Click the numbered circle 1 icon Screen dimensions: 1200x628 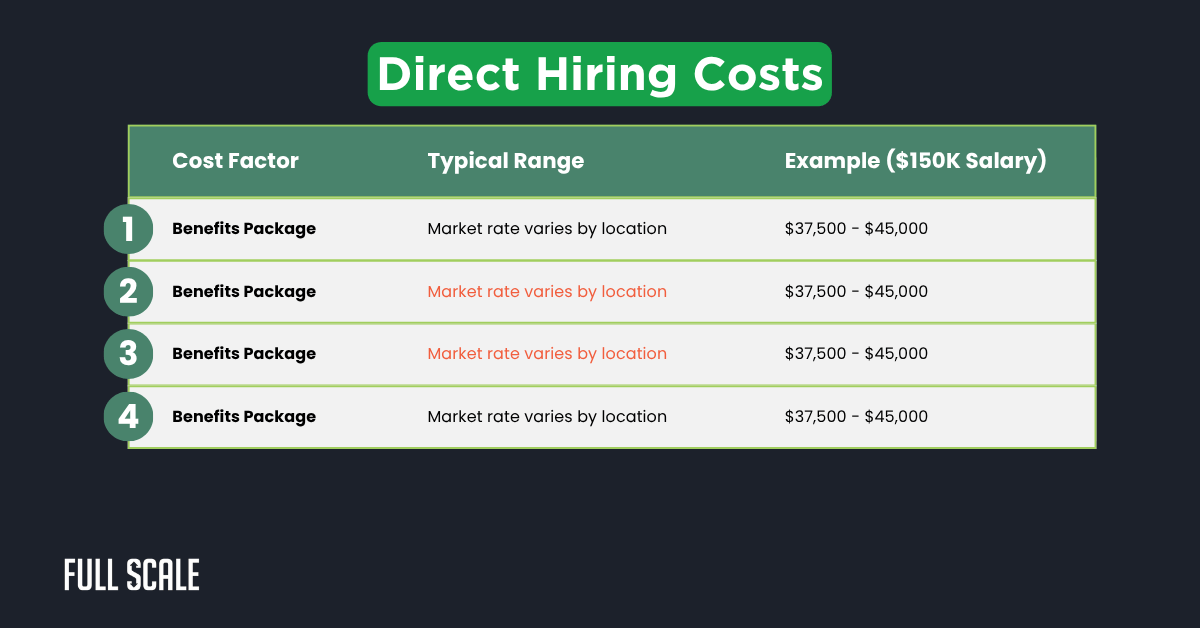pyautogui.click(x=128, y=228)
